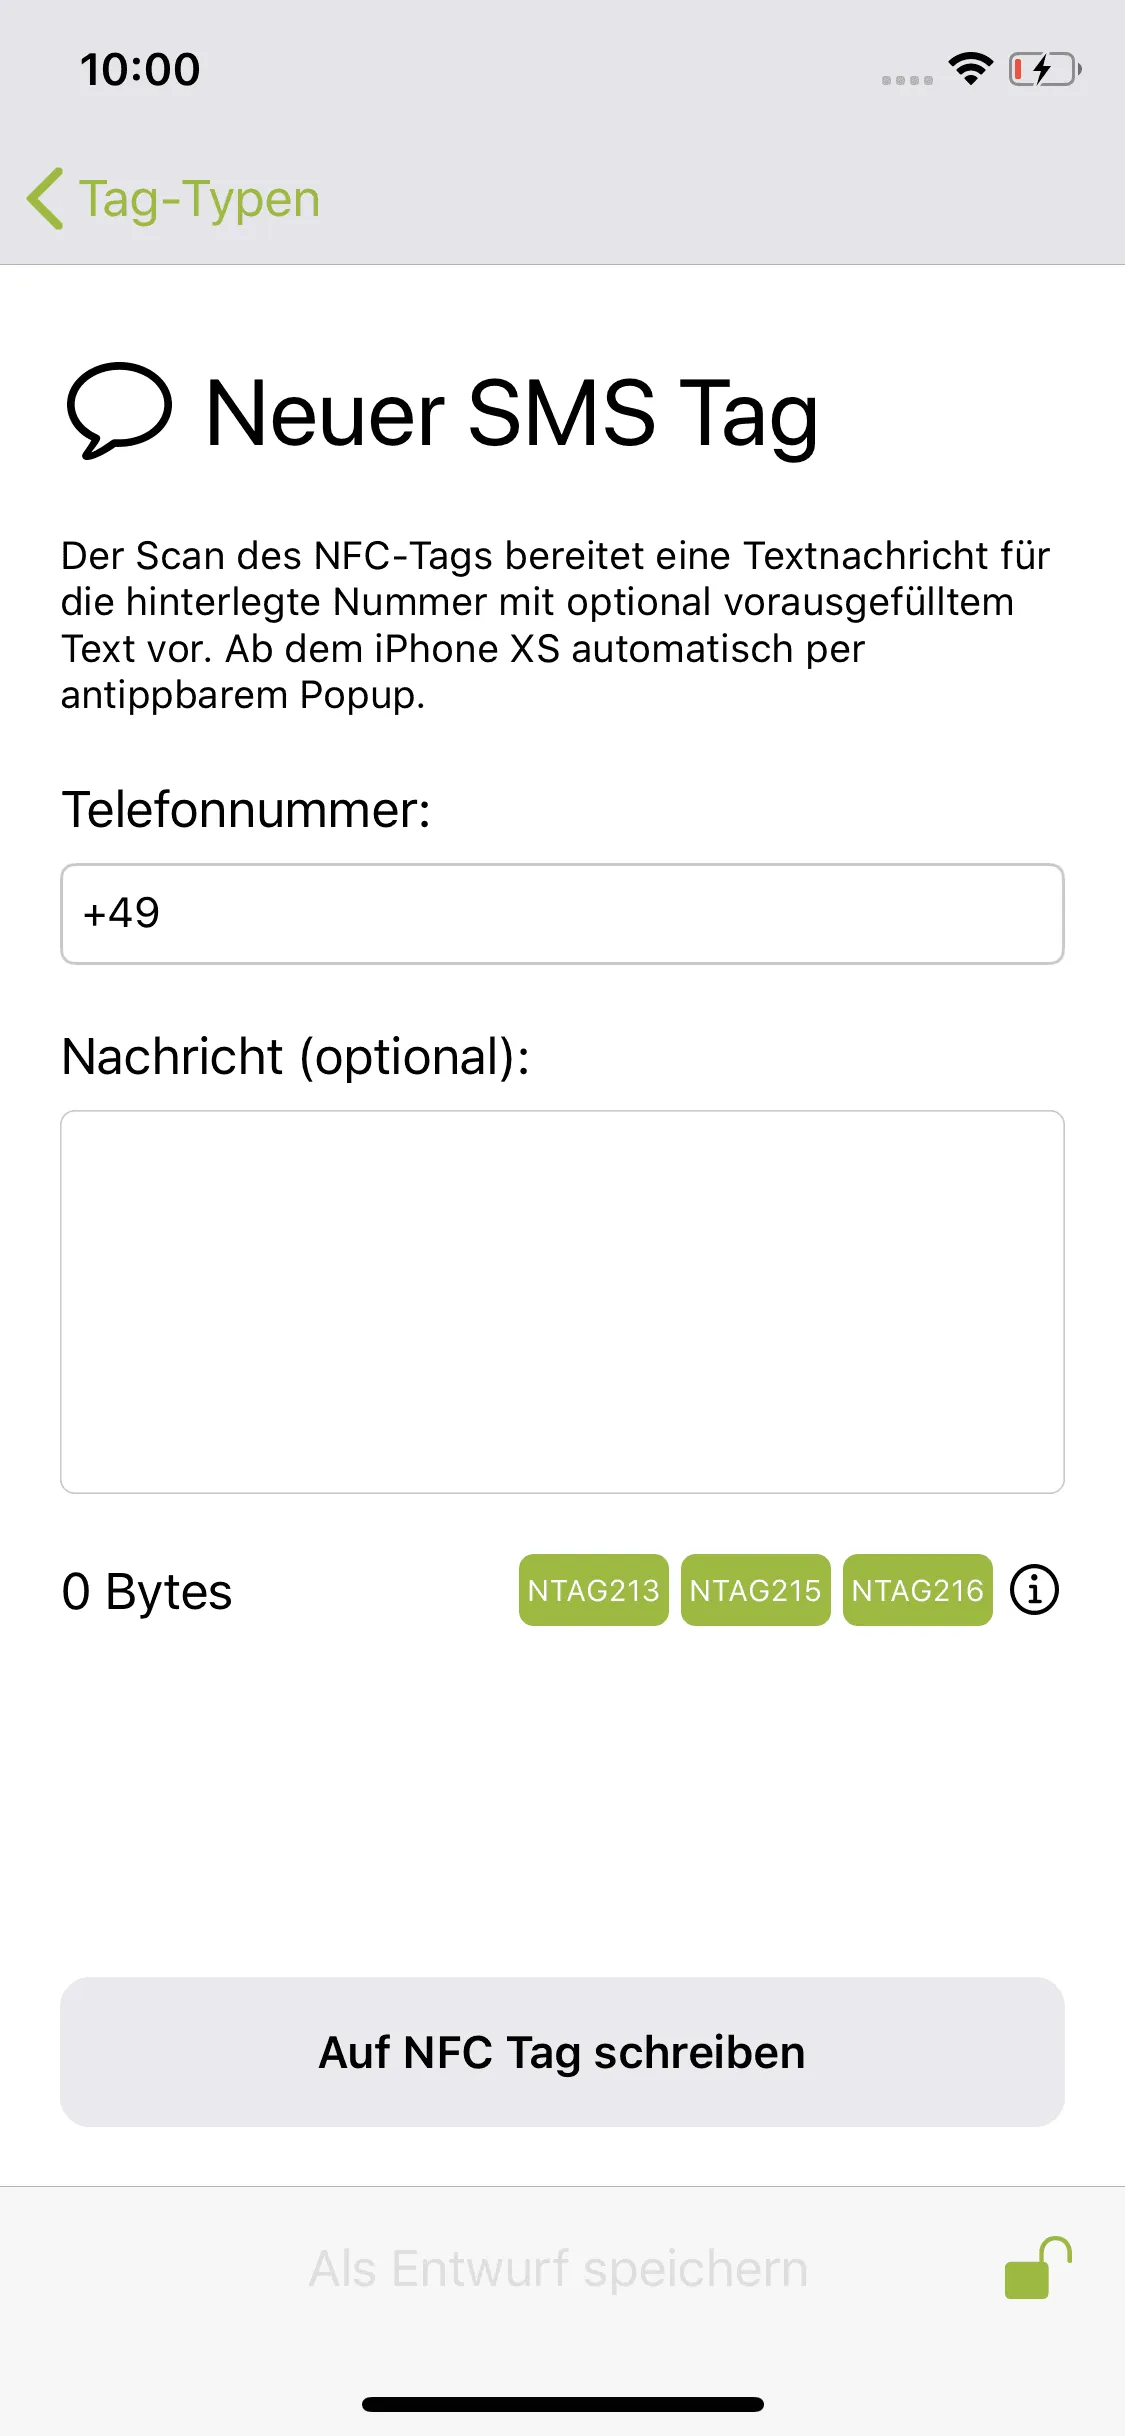Tap the back chevron arrow icon
1125x2436 pixels.
(45, 198)
